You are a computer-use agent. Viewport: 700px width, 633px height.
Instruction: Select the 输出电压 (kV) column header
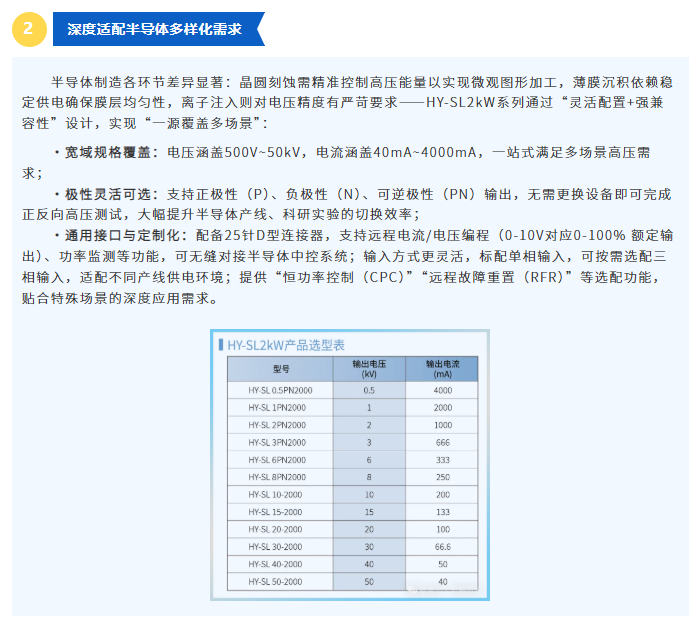(x=368, y=369)
